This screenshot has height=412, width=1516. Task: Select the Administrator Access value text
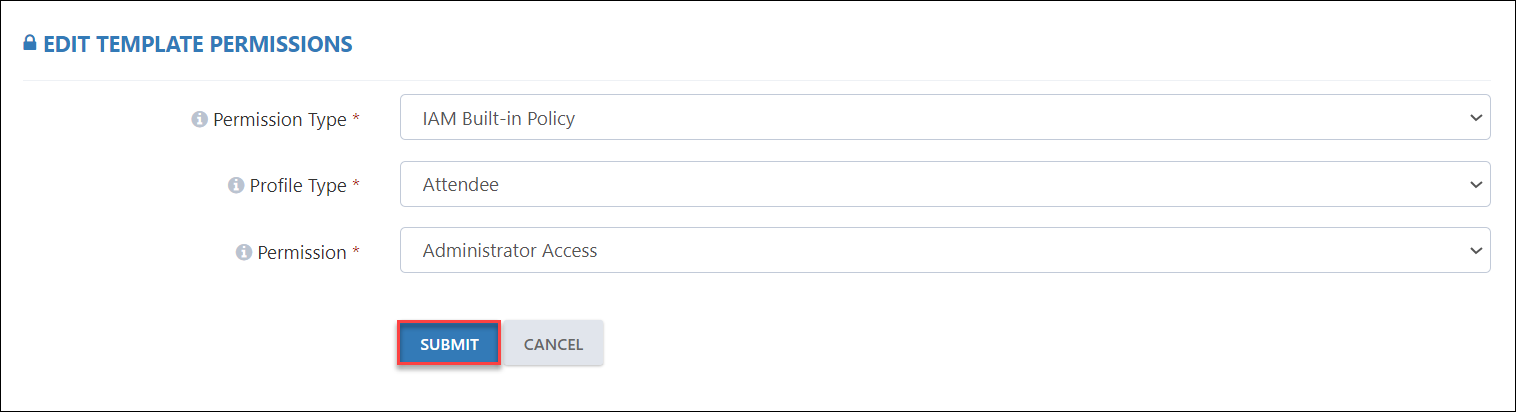[510, 251]
